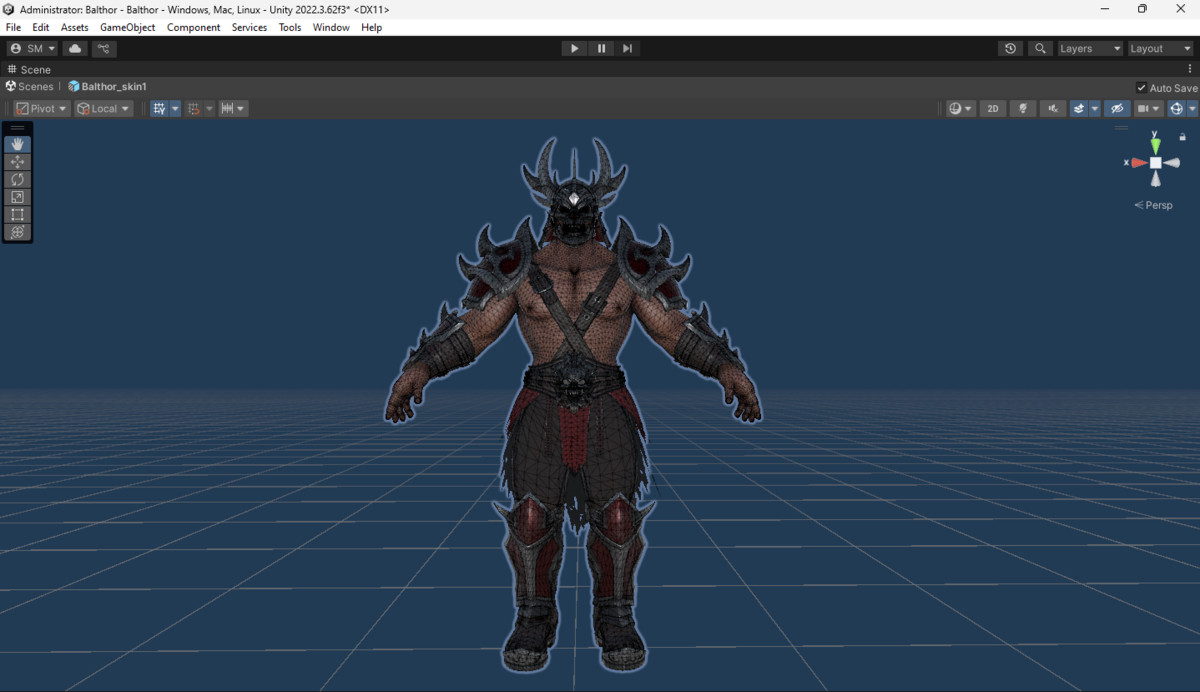This screenshot has height=692, width=1200.
Task: Toggle gizmos visibility in Scene view
Action: (x=1177, y=108)
